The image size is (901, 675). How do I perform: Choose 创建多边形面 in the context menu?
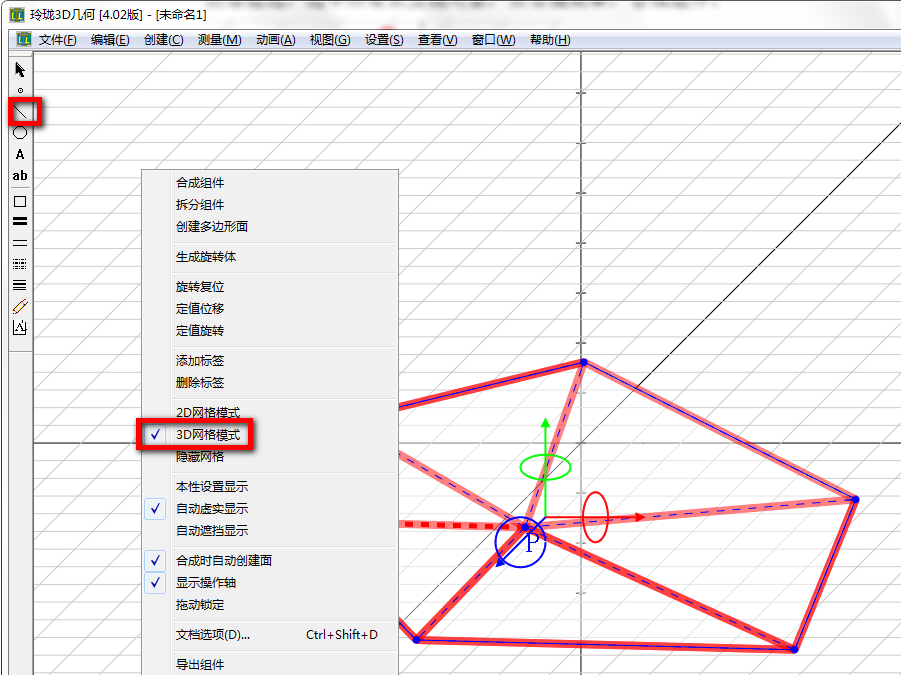(212, 227)
